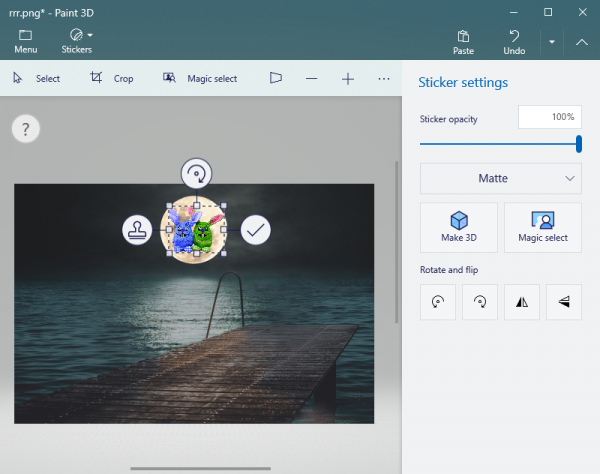Viewport: 600px width, 474px height.
Task: Click the vertical canvas scrollbar
Action: pos(396,242)
